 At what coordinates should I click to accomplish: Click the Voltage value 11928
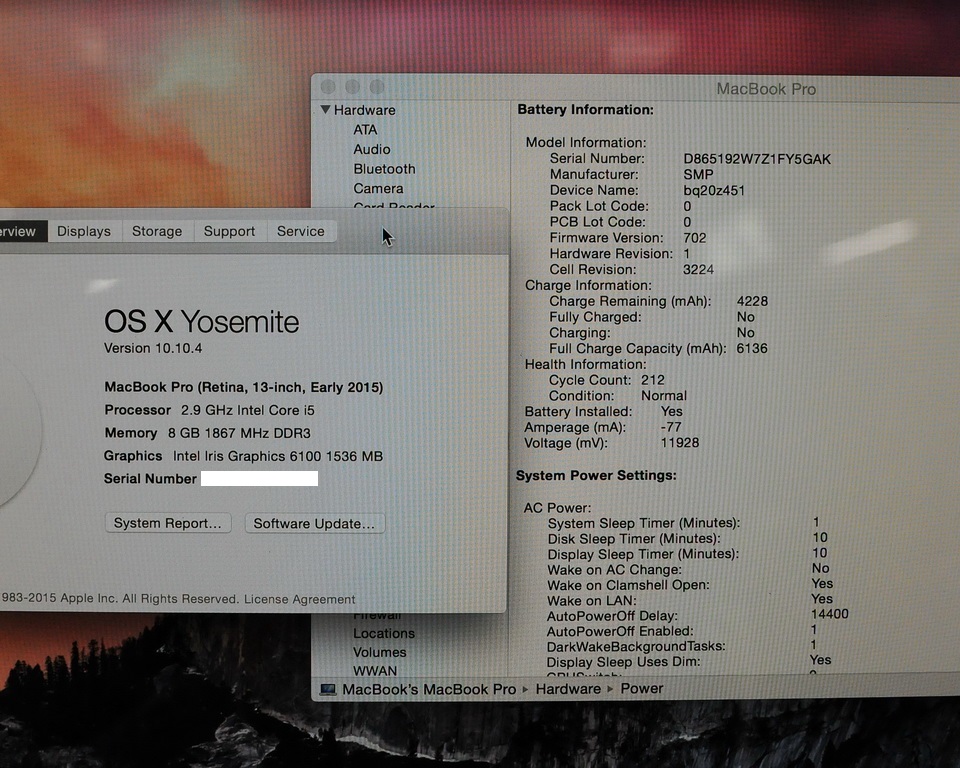point(680,442)
